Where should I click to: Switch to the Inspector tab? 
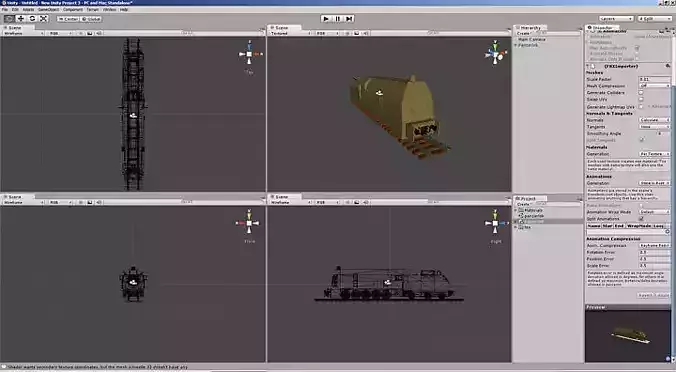601,28
